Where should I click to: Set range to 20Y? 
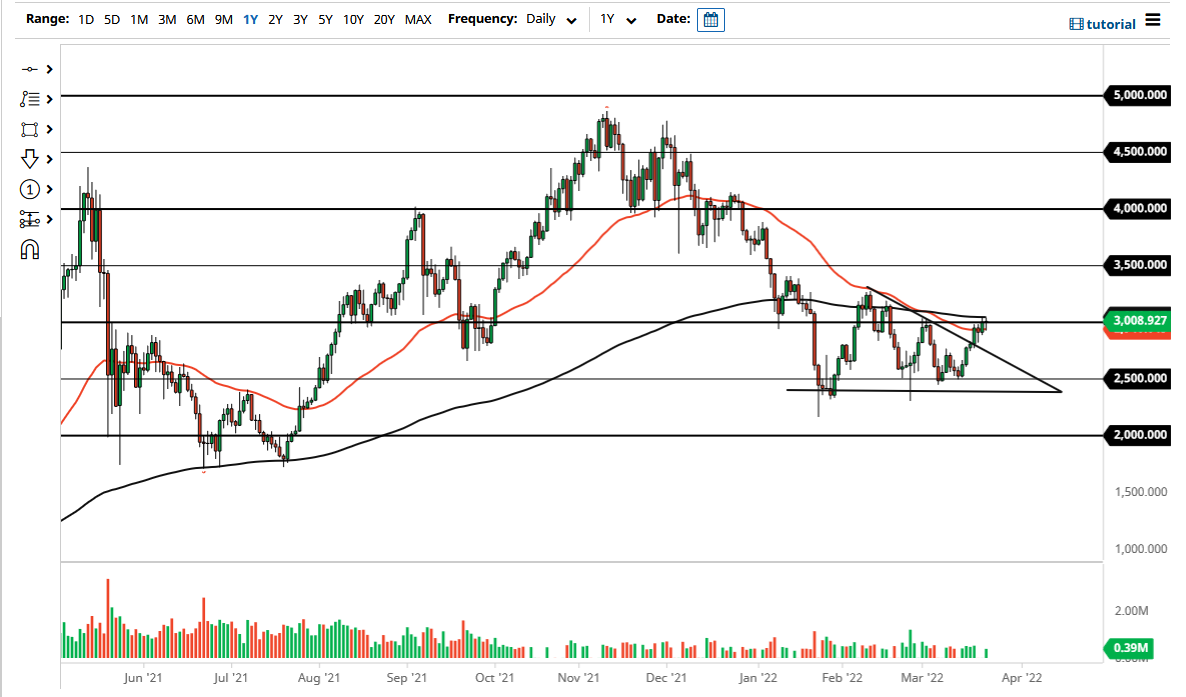point(384,20)
